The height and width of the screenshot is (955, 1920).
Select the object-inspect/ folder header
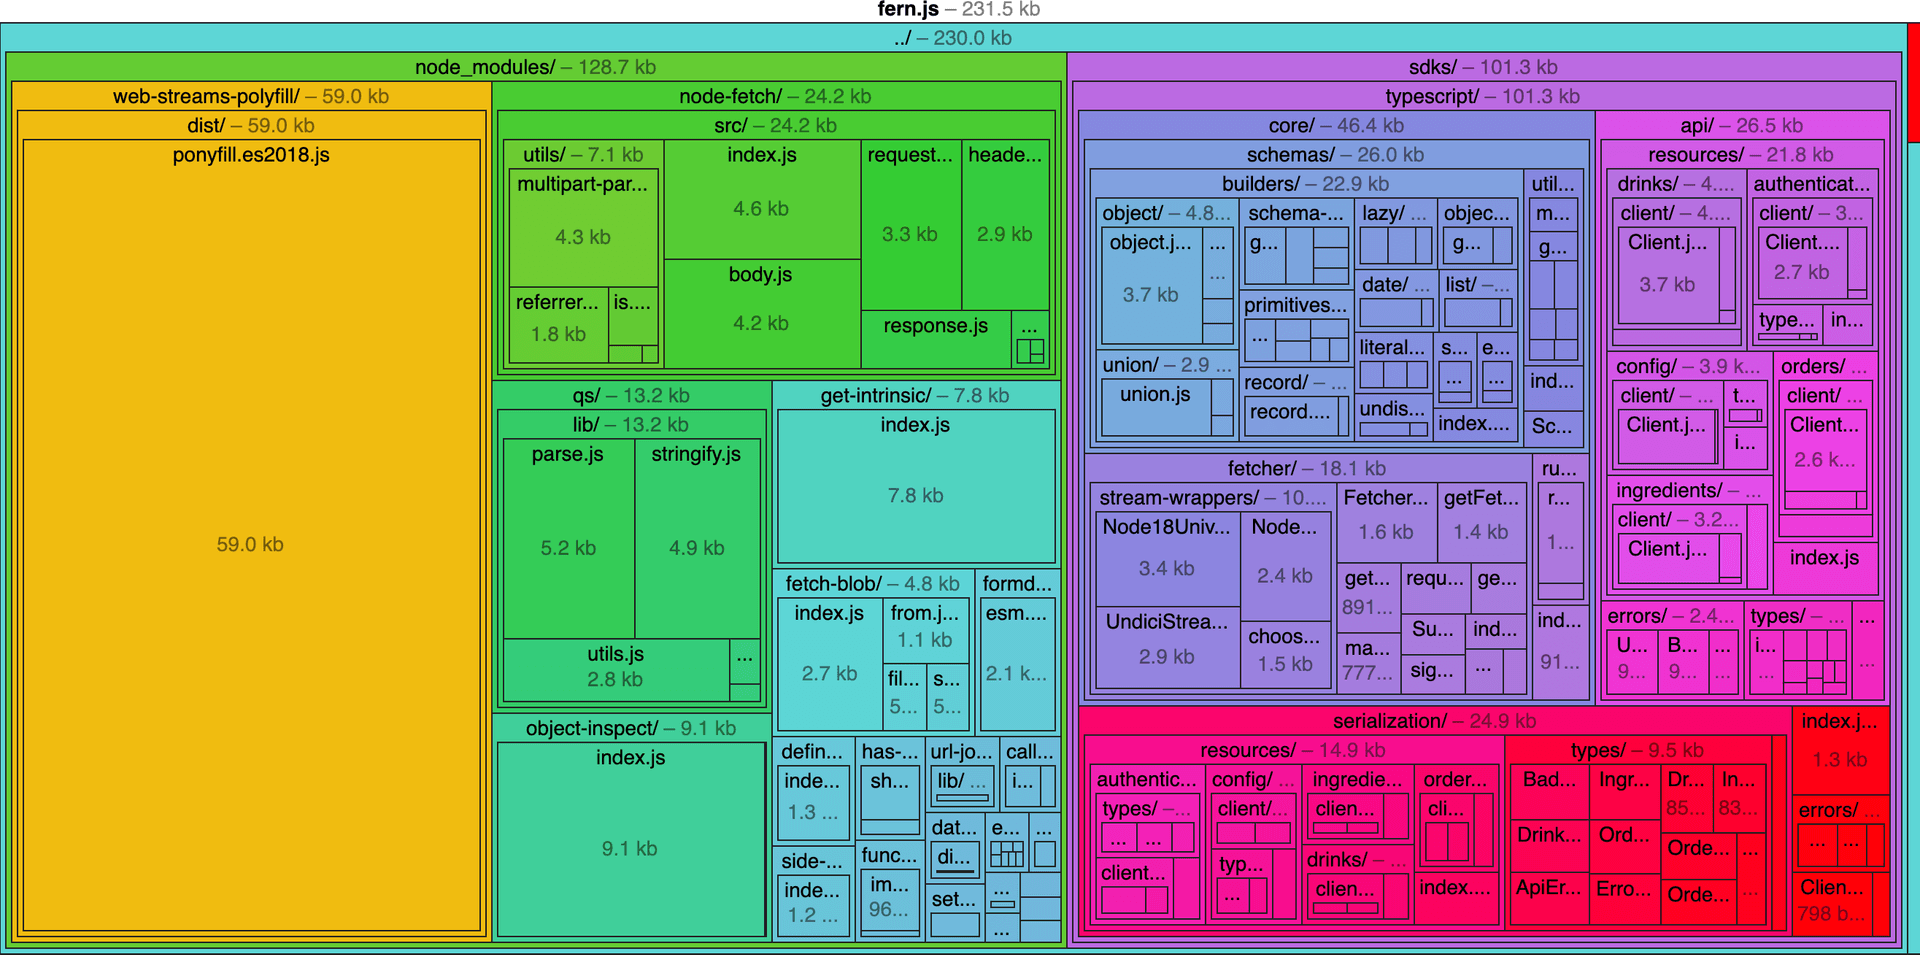(630, 728)
